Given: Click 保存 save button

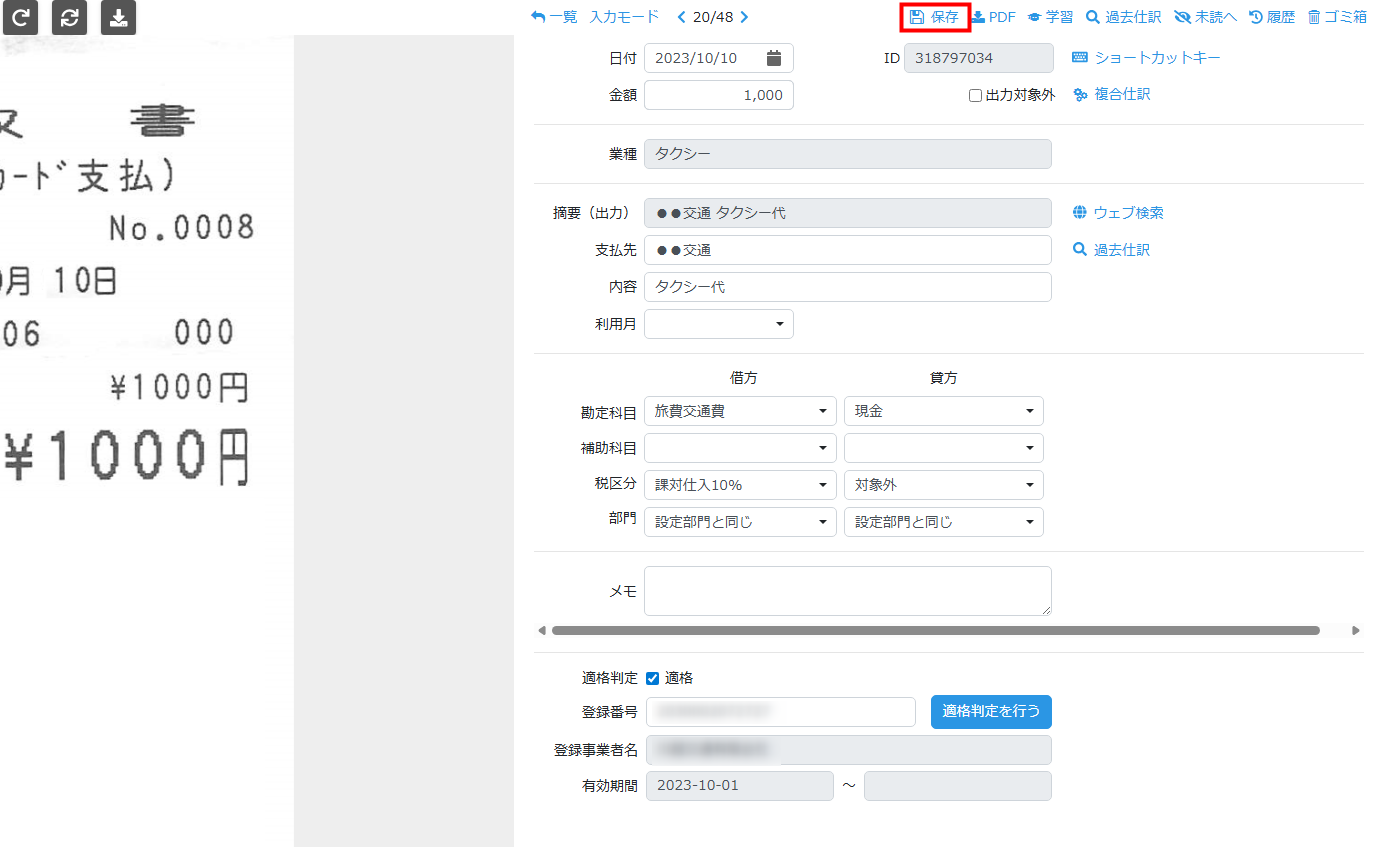Looking at the screenshot, I should (x=934, y=17).
